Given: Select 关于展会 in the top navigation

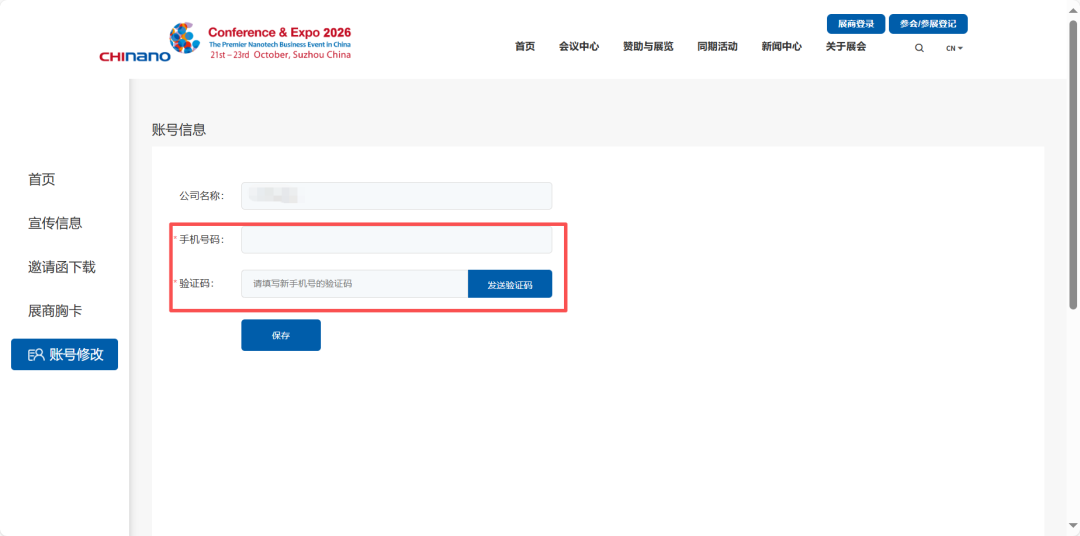Looking at the screenshot, I should point(846,47).
